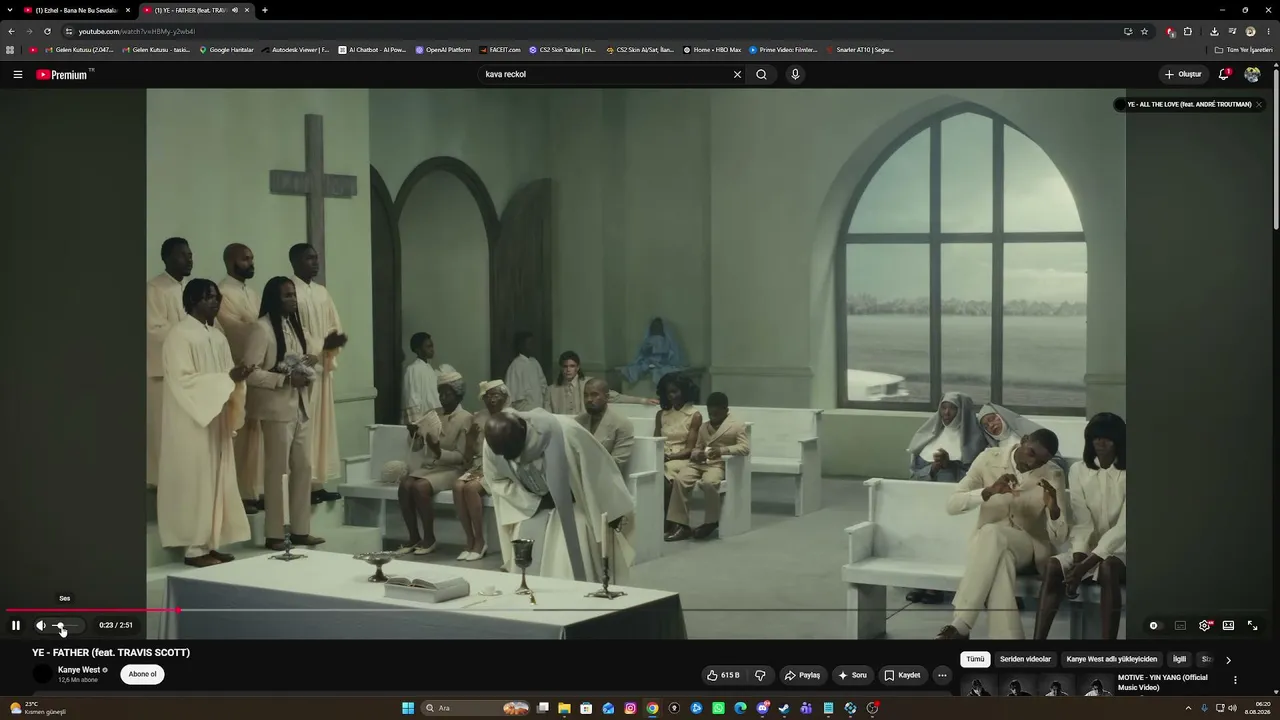Click the taskbar search box 'Ara'
This screenshot has height=720, width=1280.
click(x=476, y=709)
